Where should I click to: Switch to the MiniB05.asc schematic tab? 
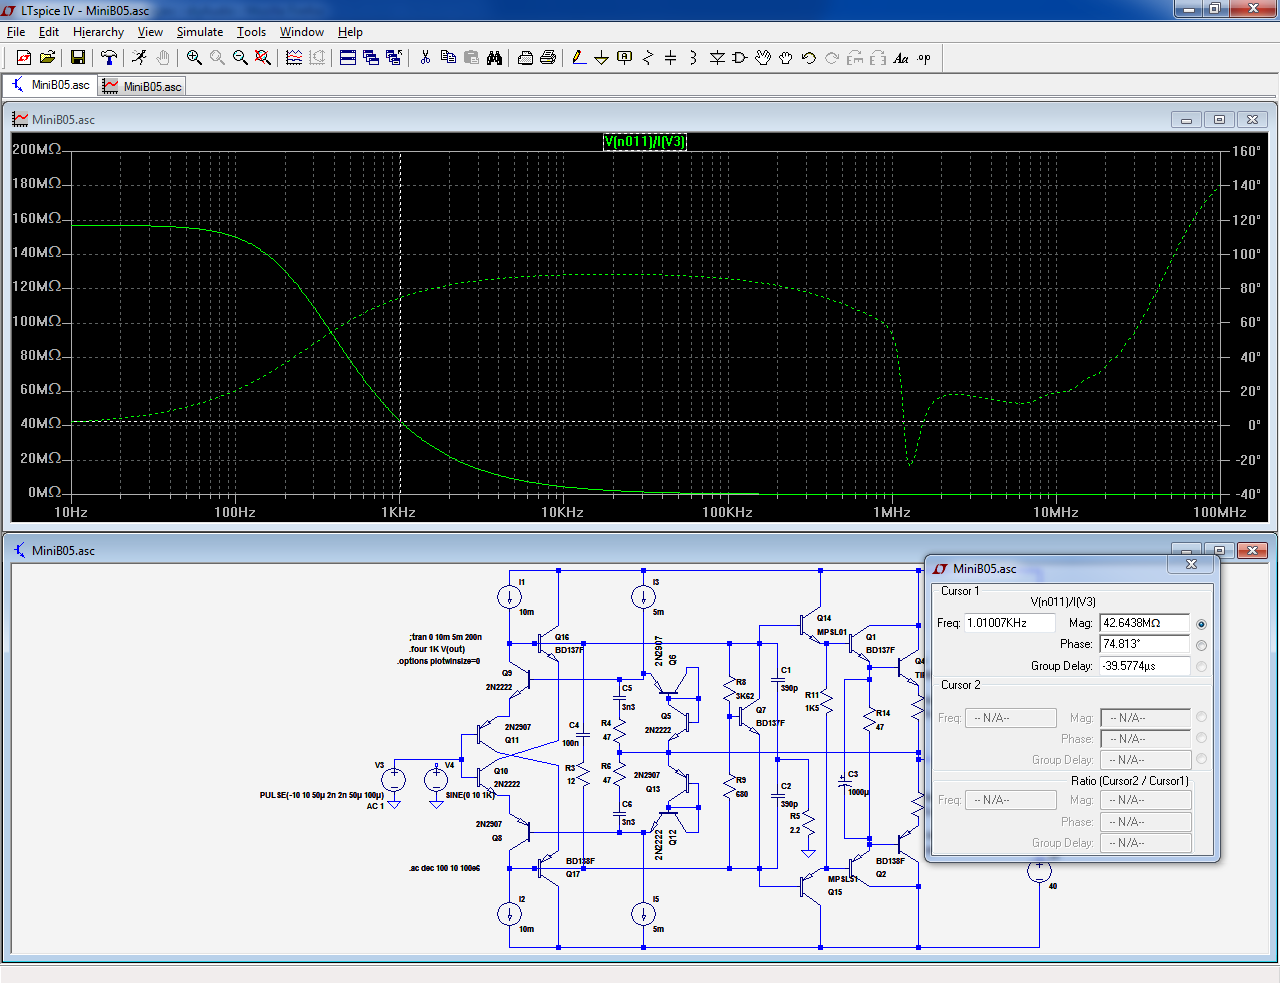click(x=50, y=85)
